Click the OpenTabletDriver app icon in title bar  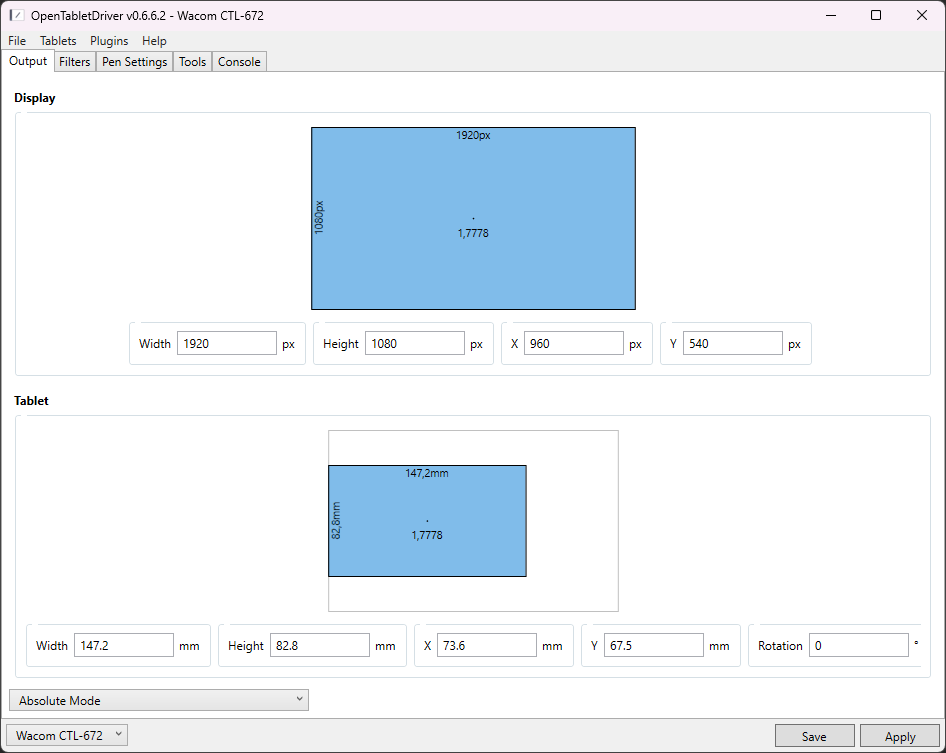pyautogui.click(x=17, y=15)
